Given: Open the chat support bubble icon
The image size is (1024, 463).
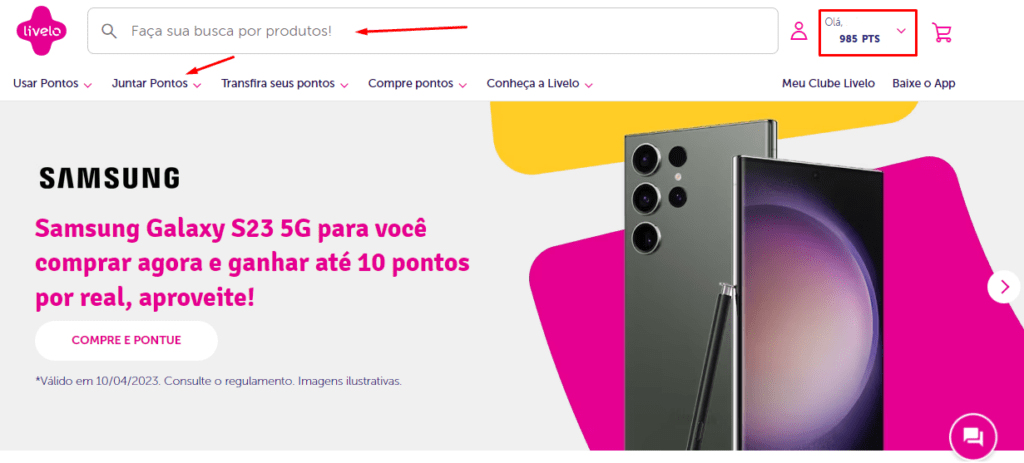Looking at the screenshot, I should (973, 436).
